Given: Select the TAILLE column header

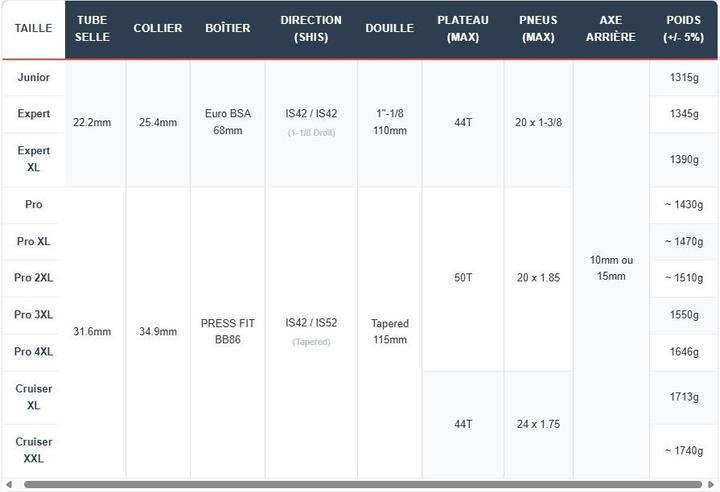Looking at the screenshot, I should (33, 28).
